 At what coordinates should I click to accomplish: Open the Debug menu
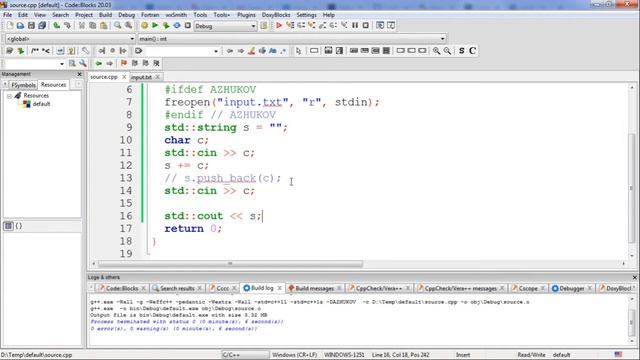coord(127,15)
